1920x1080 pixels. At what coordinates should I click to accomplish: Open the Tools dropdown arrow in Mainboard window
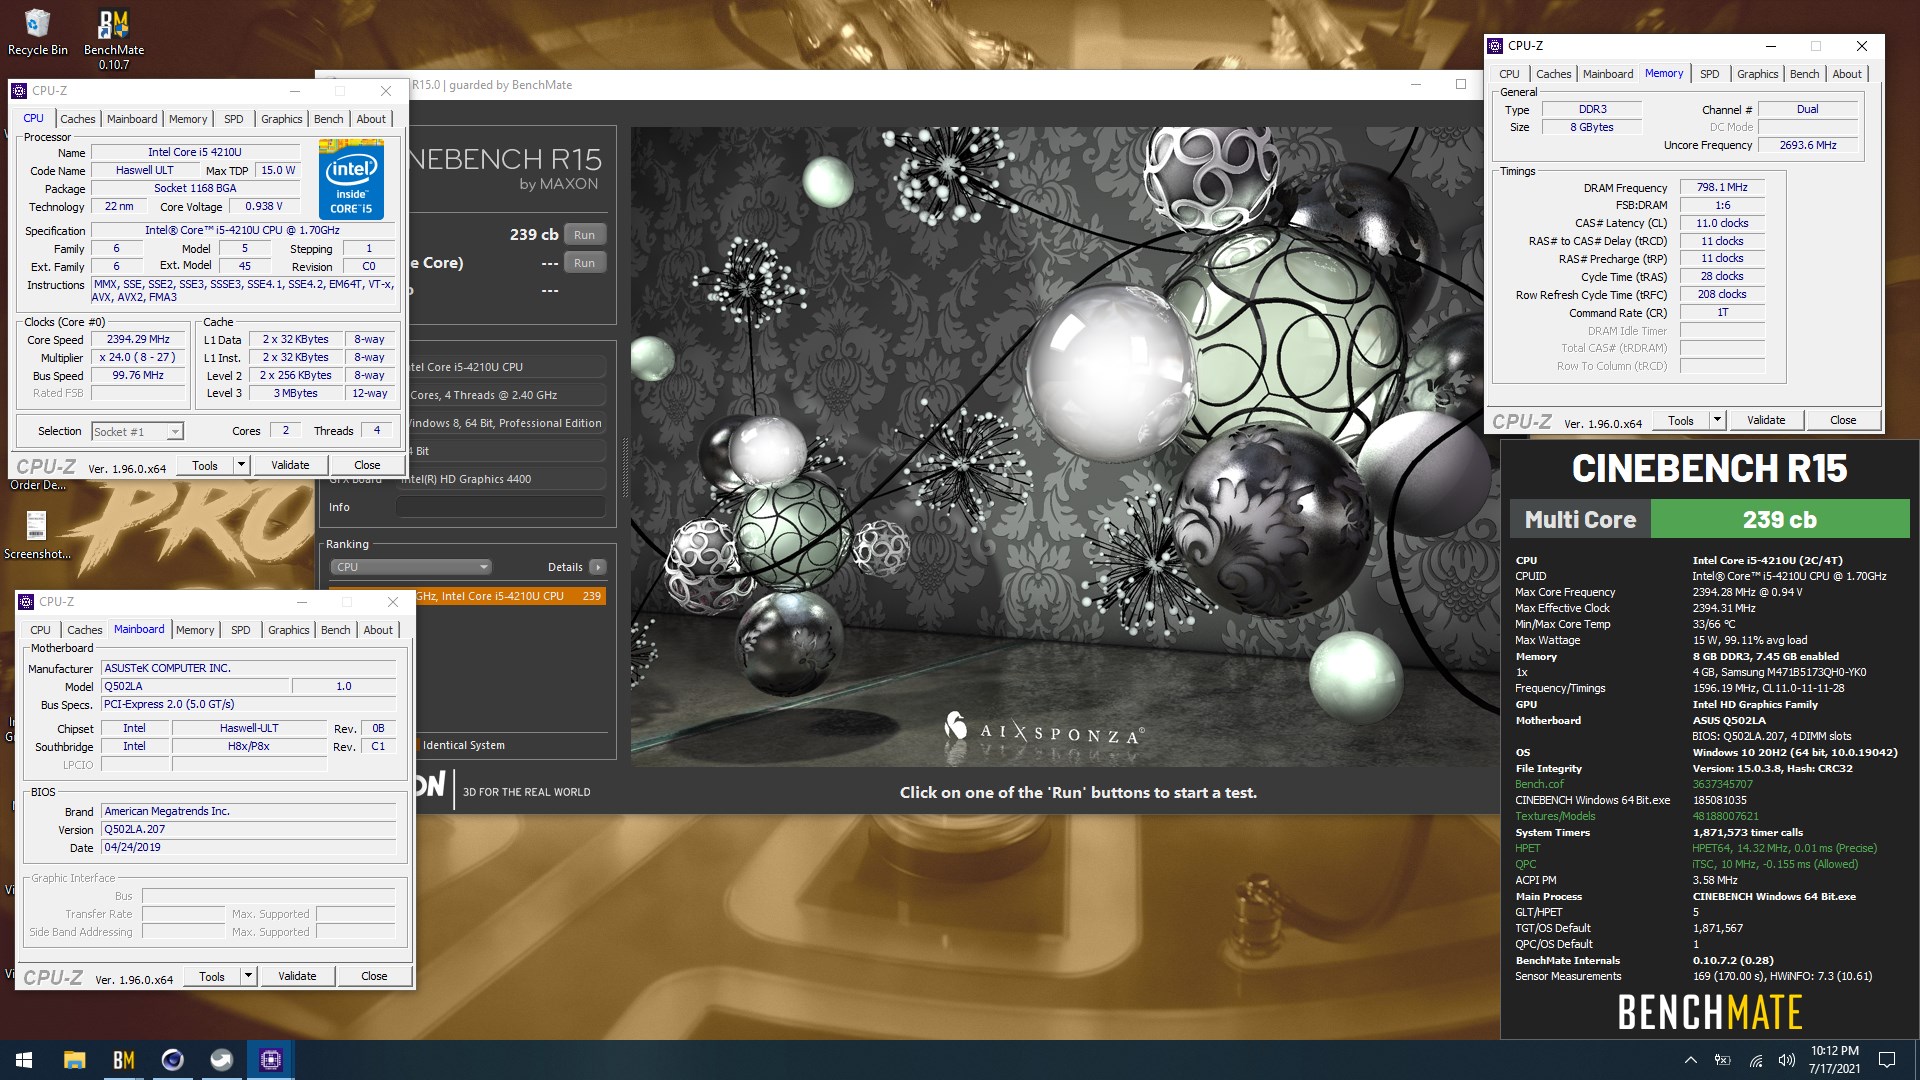click(248, 976)
